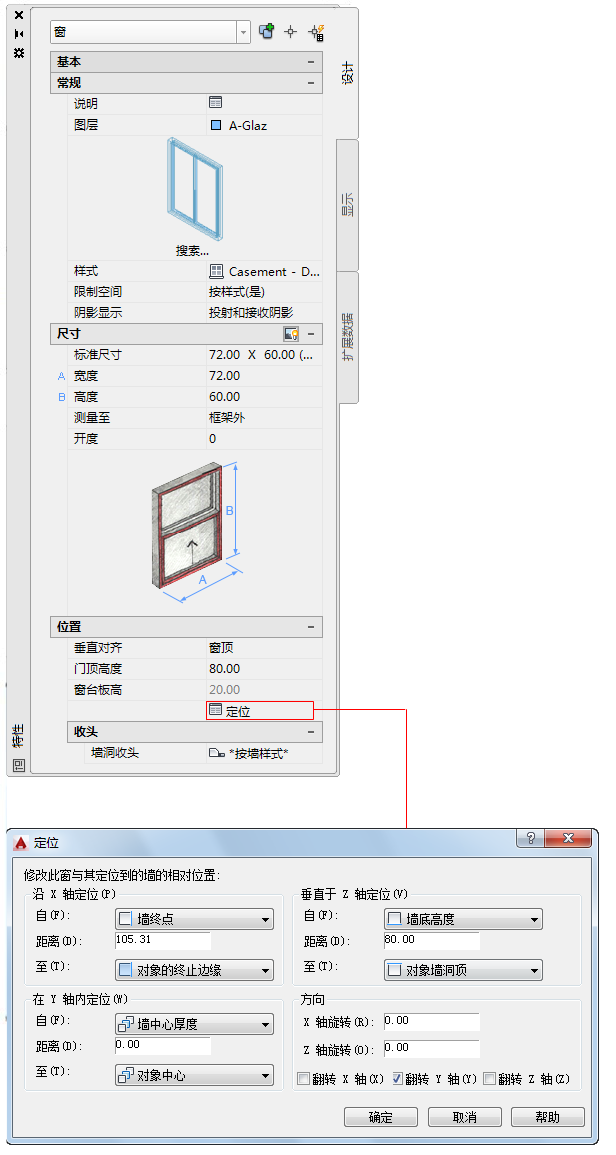Switch to the 显示 tab

tap(348, 205)
